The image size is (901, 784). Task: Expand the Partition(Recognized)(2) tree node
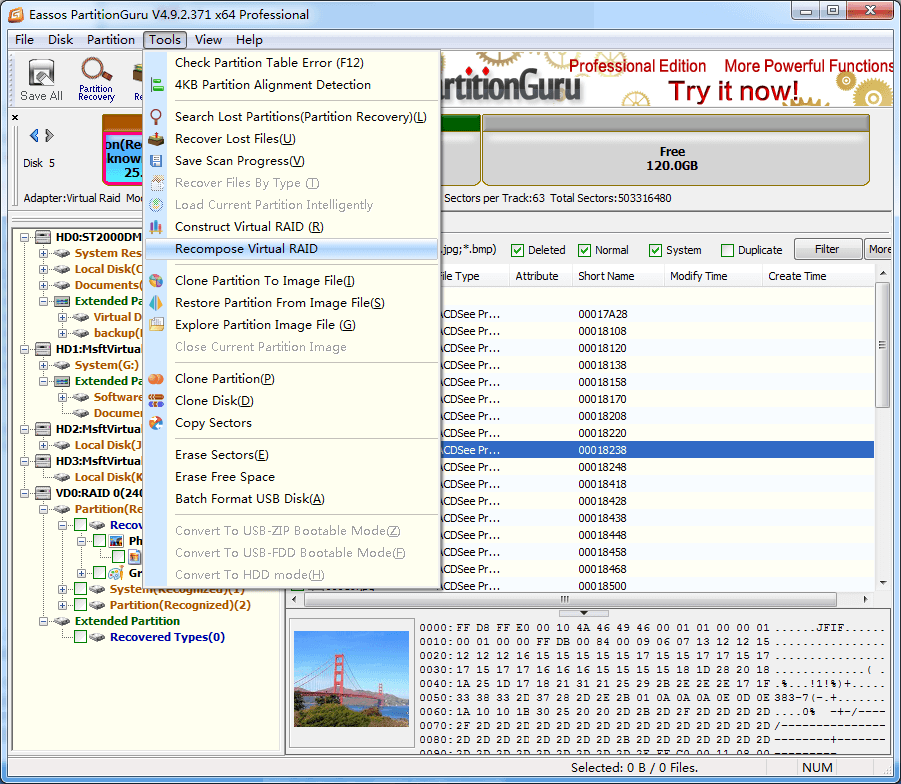pos(62,605)
